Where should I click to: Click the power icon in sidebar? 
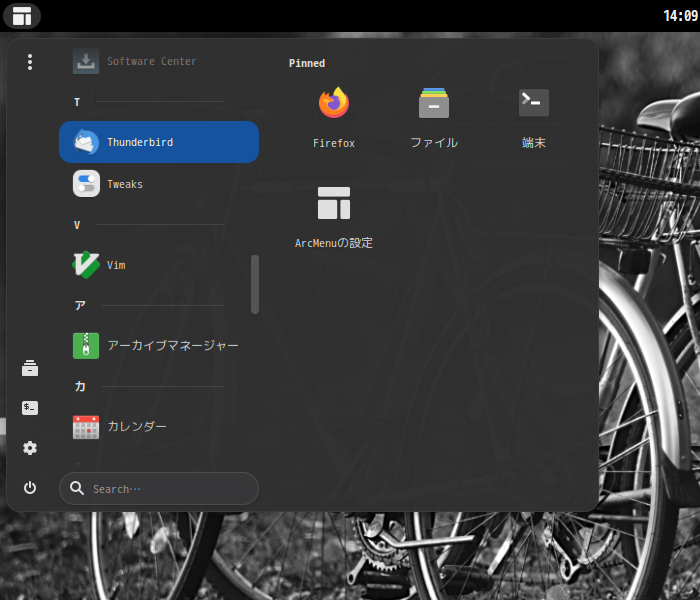pyautogui.click(x=30, y=488)
